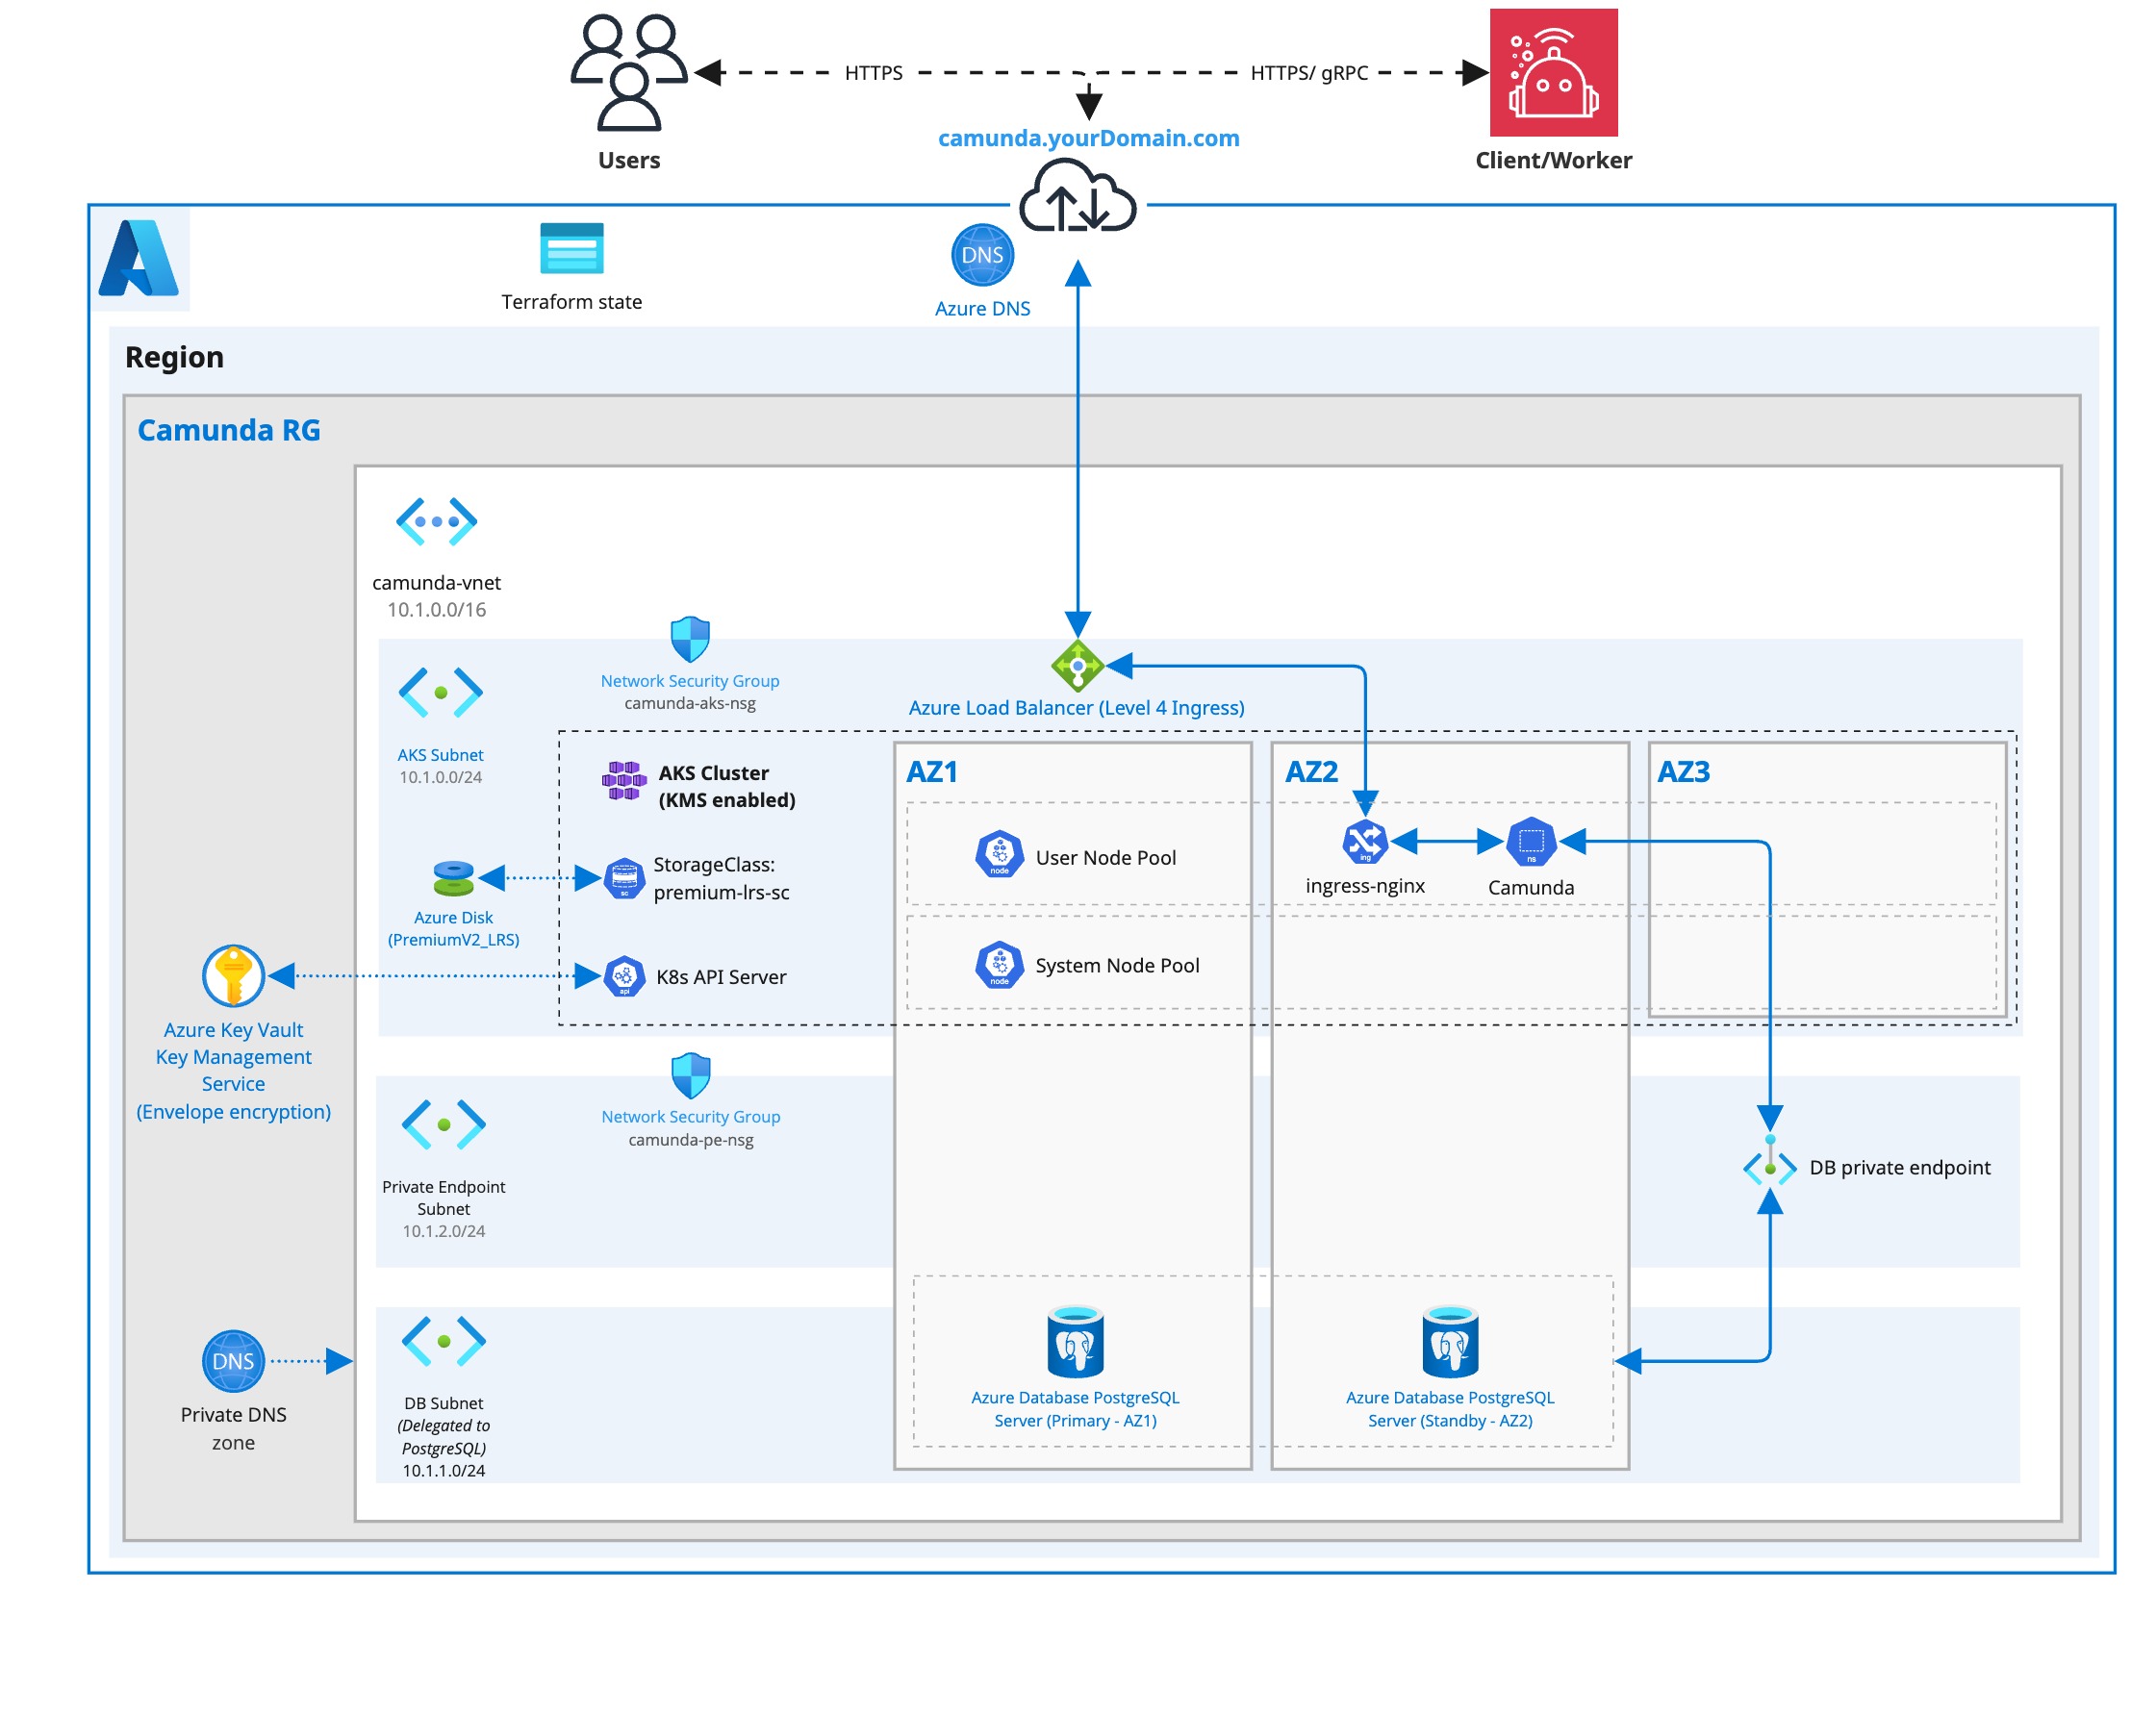Image resolution: width=2156 pixels, height=1716 pixels.
Task: Toggle the User Node Pool node icon
Action: click(999, 855)
